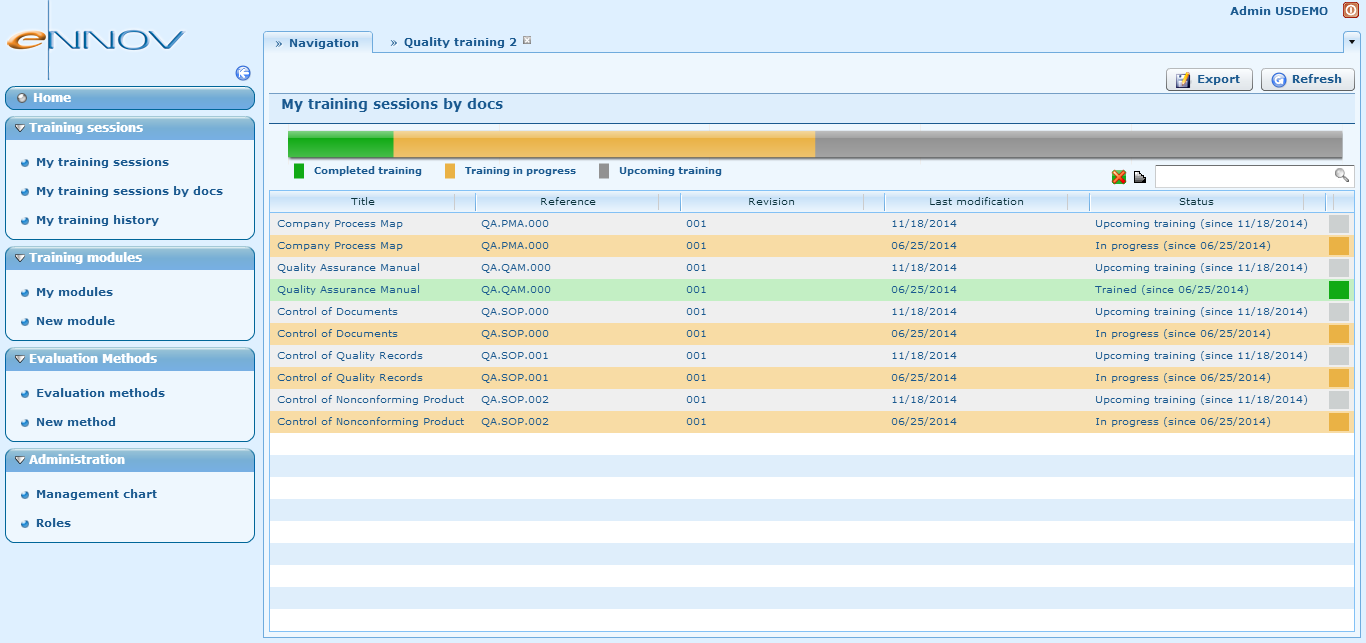1366x643 pixels.
Task: Close the Quality training 2 tab
Action: (527, 41)
